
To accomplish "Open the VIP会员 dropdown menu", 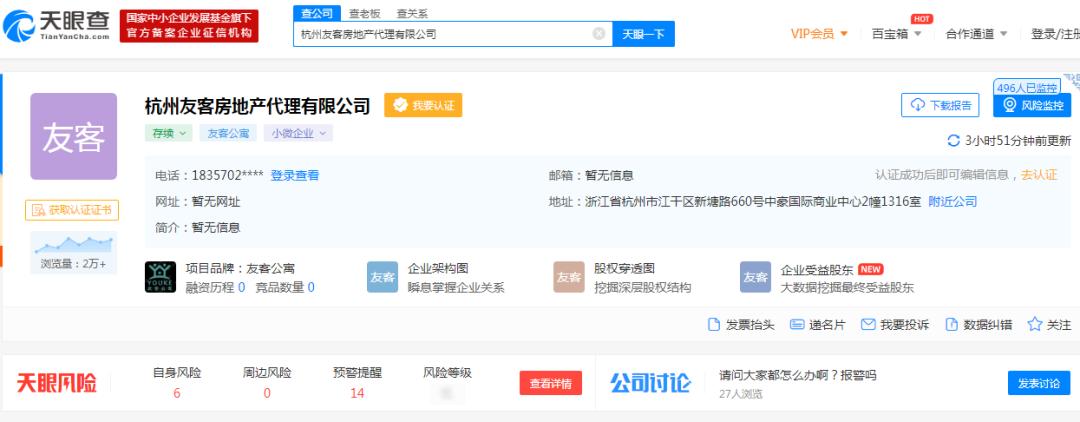I will pyautogui.click(x=819, y=34).
